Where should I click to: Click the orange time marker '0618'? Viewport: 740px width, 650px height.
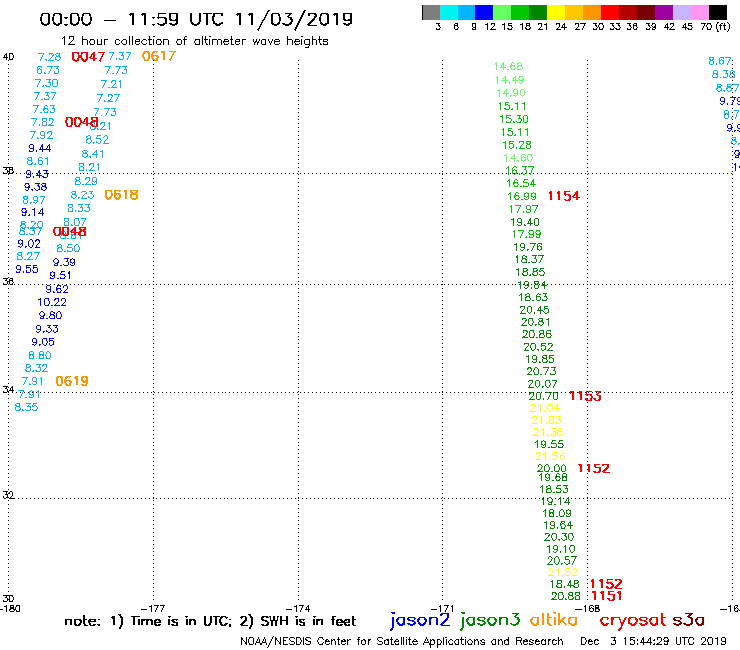pos(121,195)
